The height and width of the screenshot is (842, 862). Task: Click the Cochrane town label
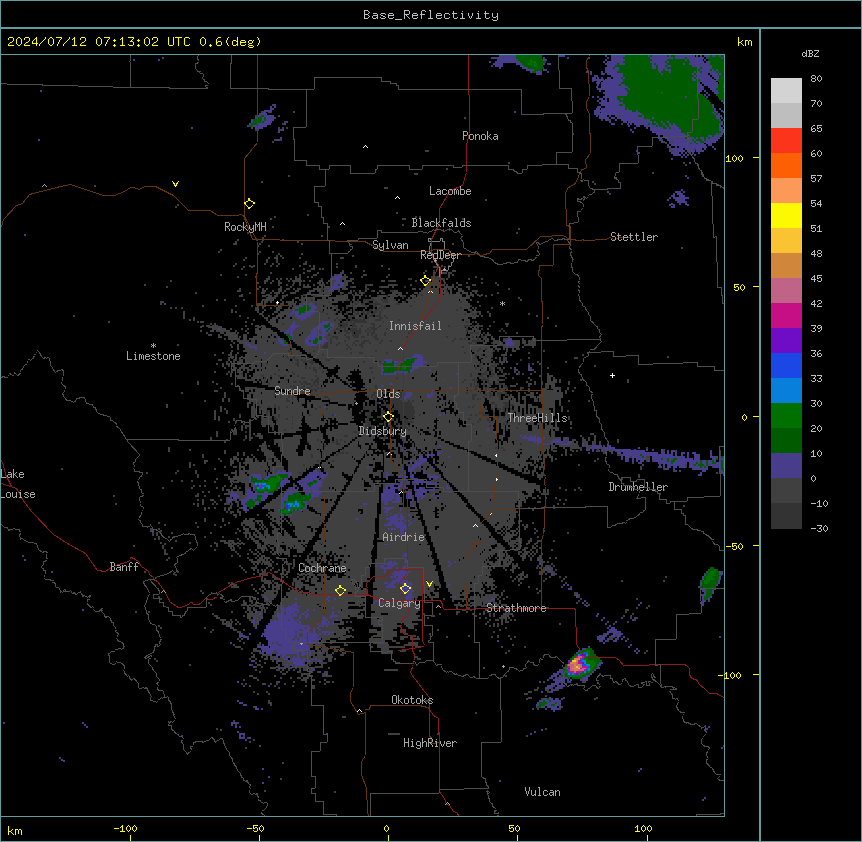[x=322, y=568]
